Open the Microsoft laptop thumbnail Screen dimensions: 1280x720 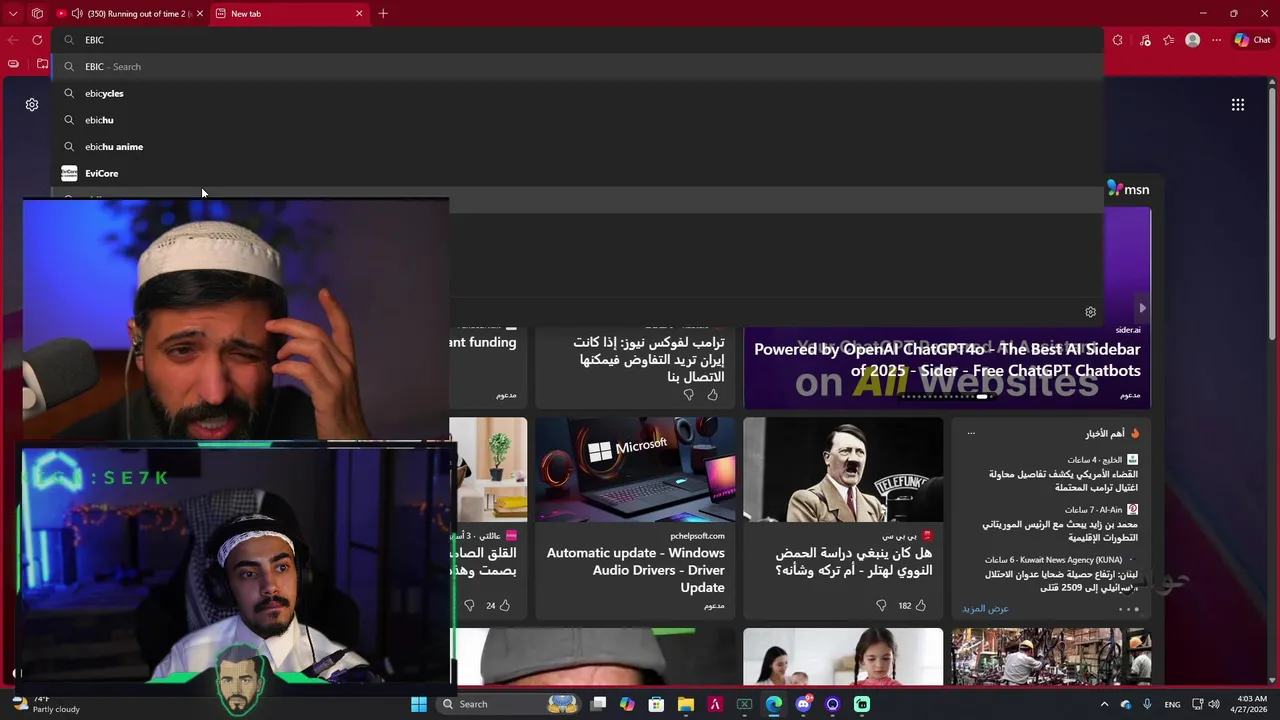635,470
